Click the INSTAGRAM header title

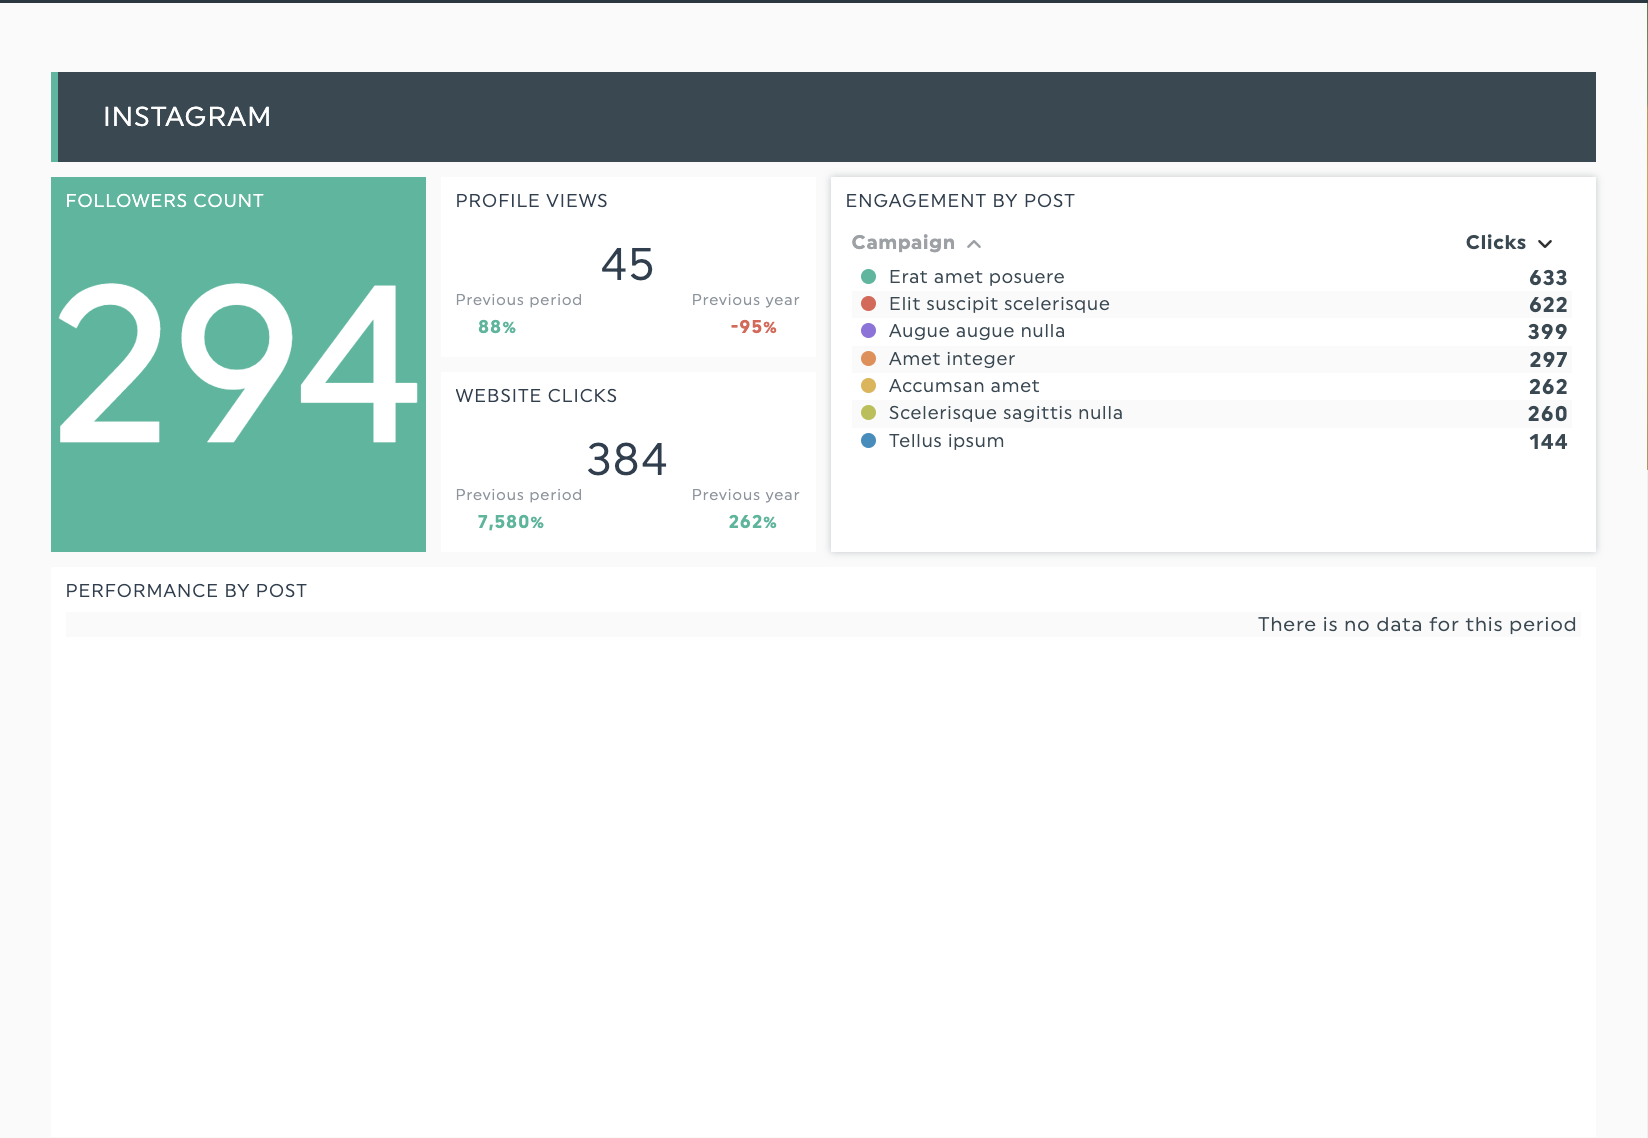[187, 117]
